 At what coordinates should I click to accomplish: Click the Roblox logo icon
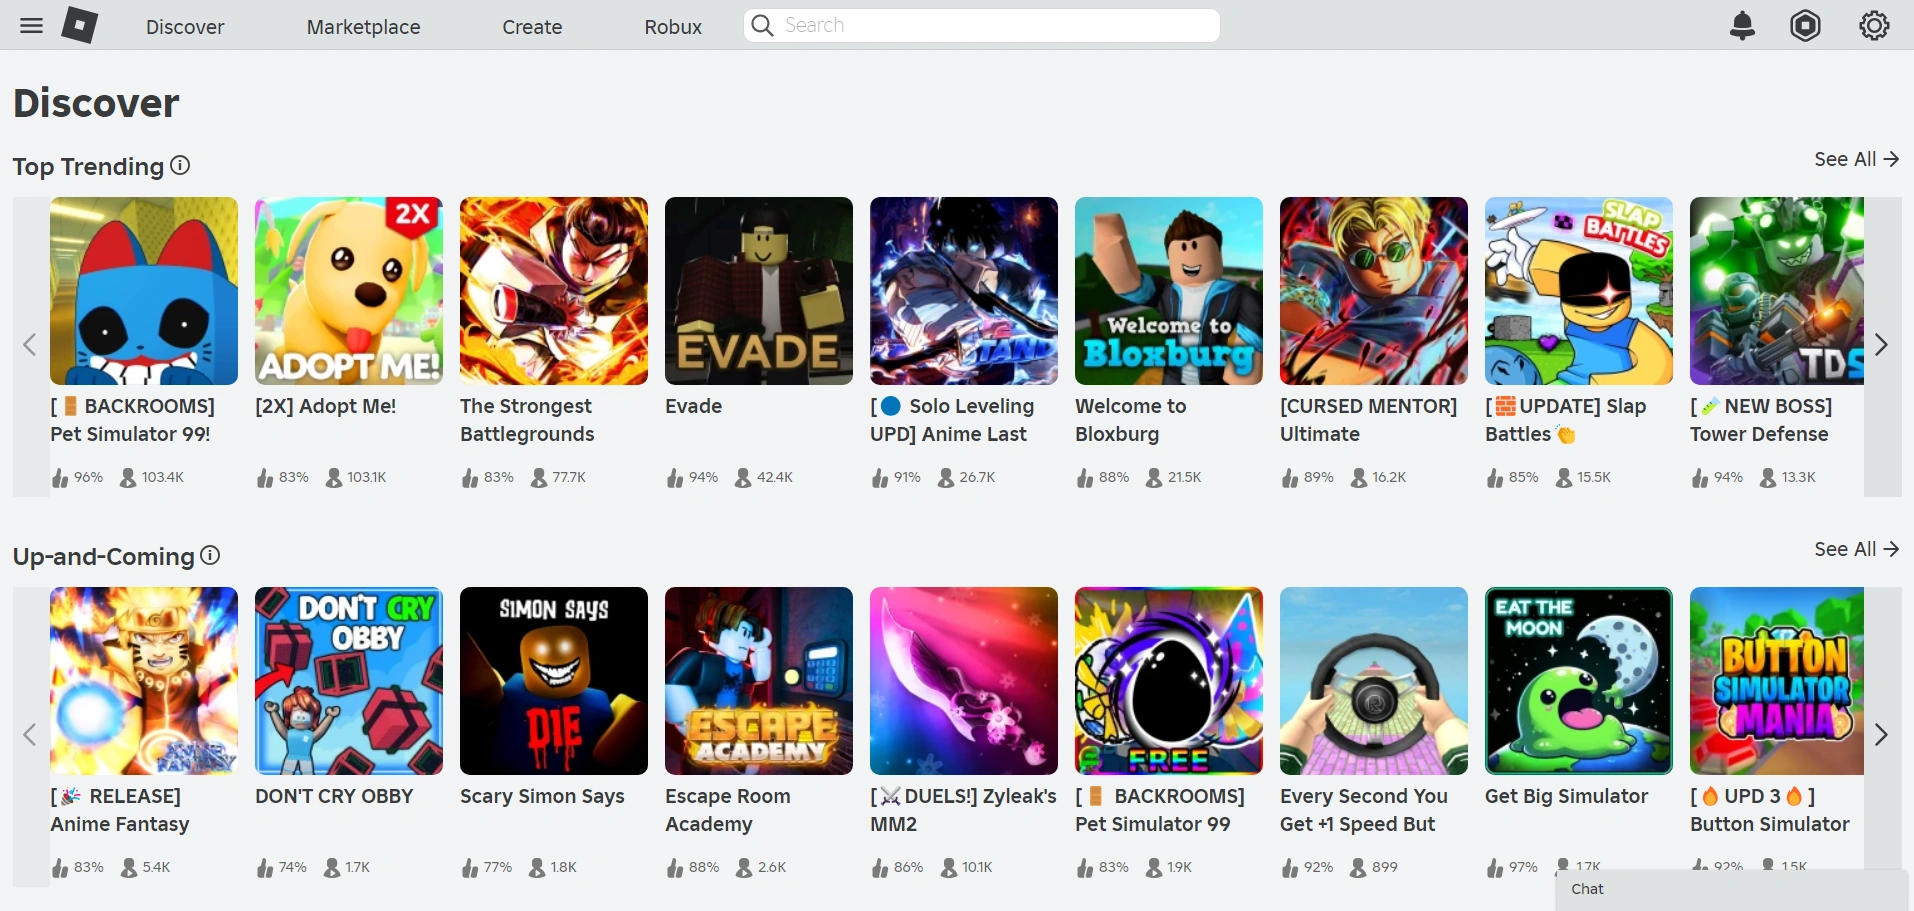[80, 25]
